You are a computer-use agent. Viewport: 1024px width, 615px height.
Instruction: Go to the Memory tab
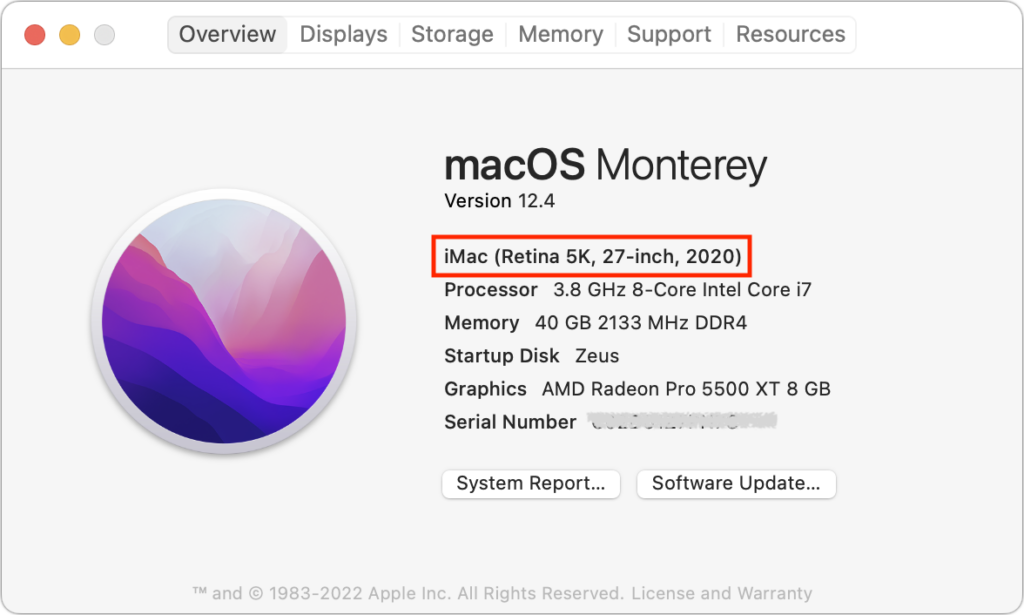(x=560, y=34)
